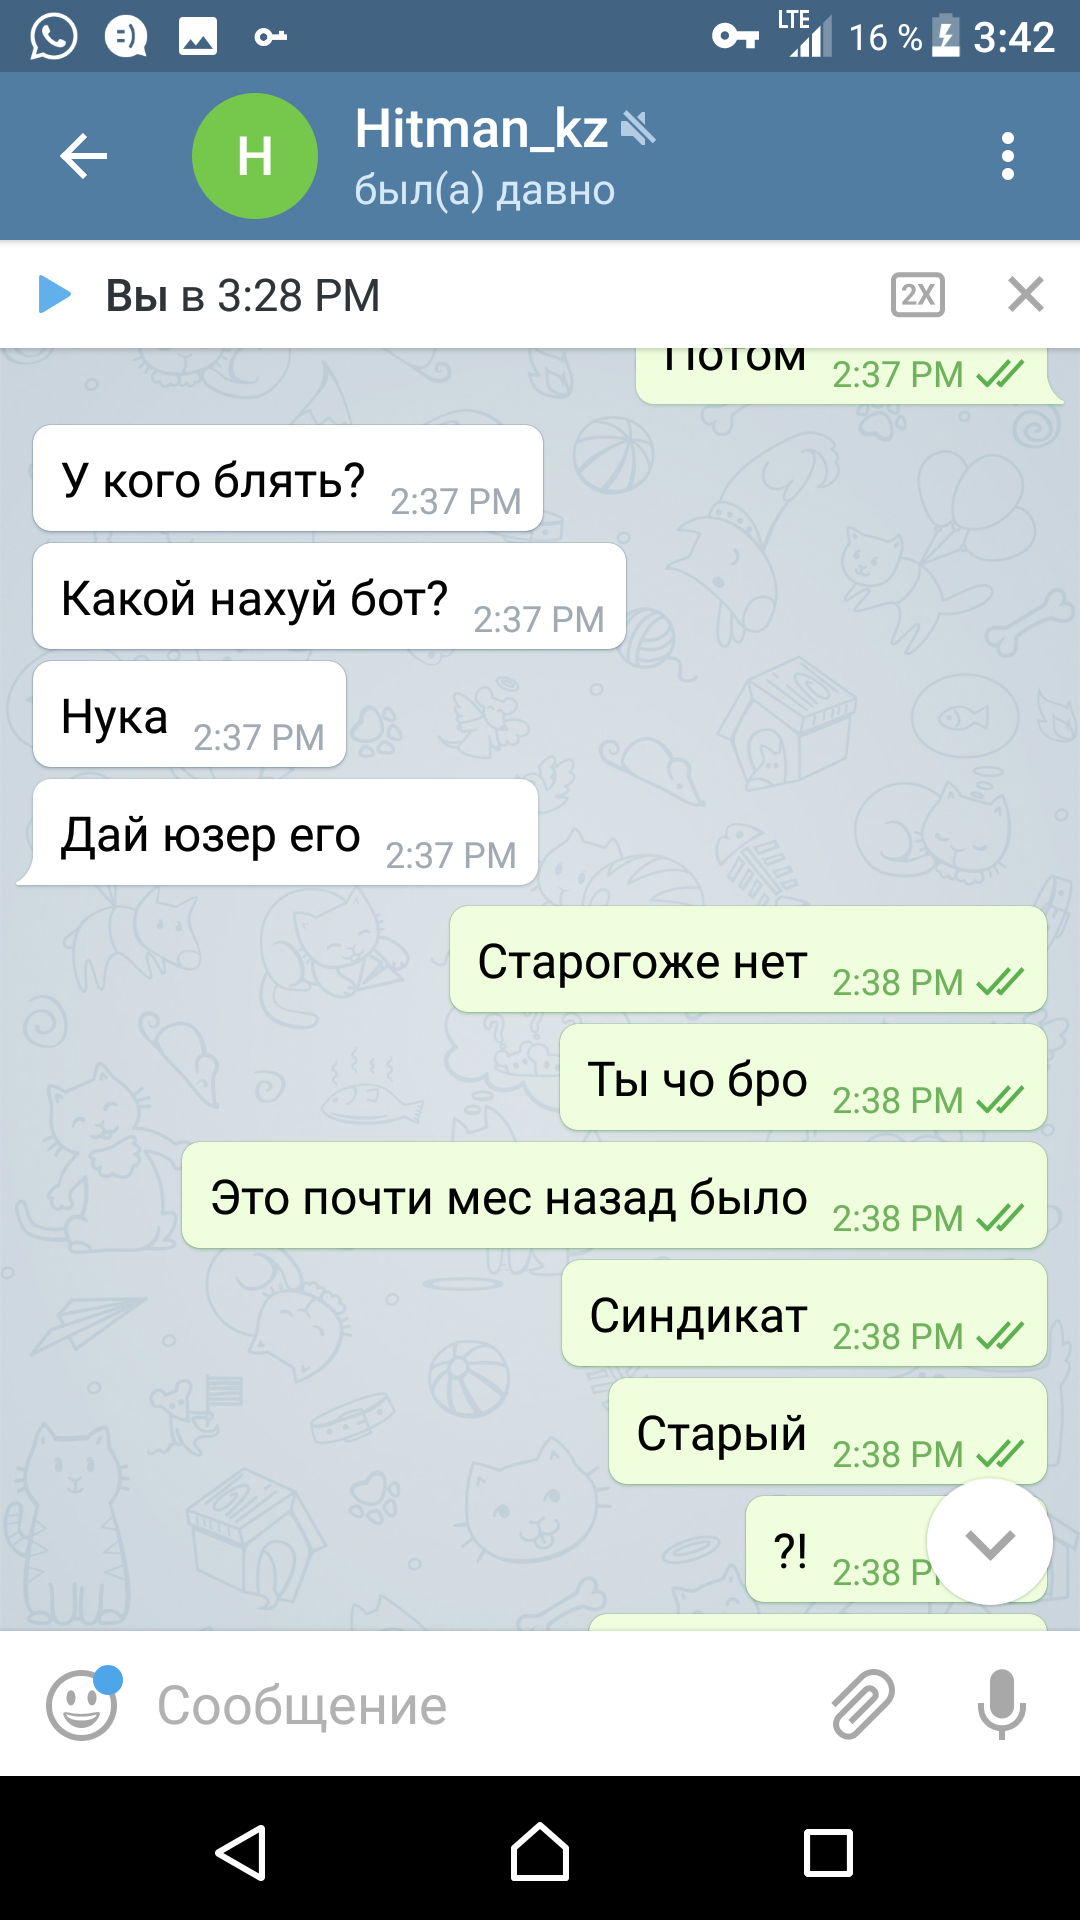Close the audio player bar
Screen dimensions: 1080x1920
1026,295
